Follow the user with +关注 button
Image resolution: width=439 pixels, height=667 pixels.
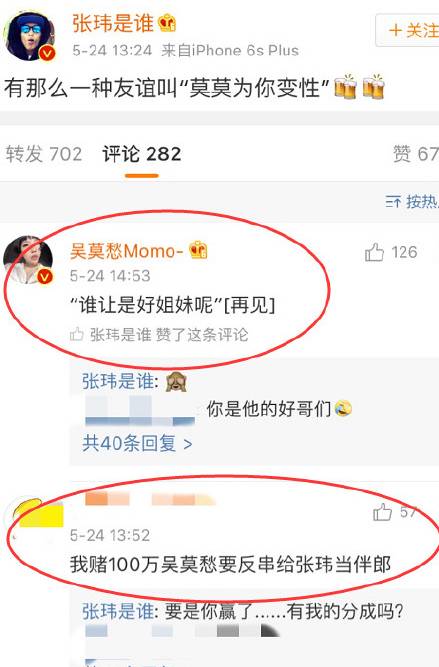pos(408,30)
